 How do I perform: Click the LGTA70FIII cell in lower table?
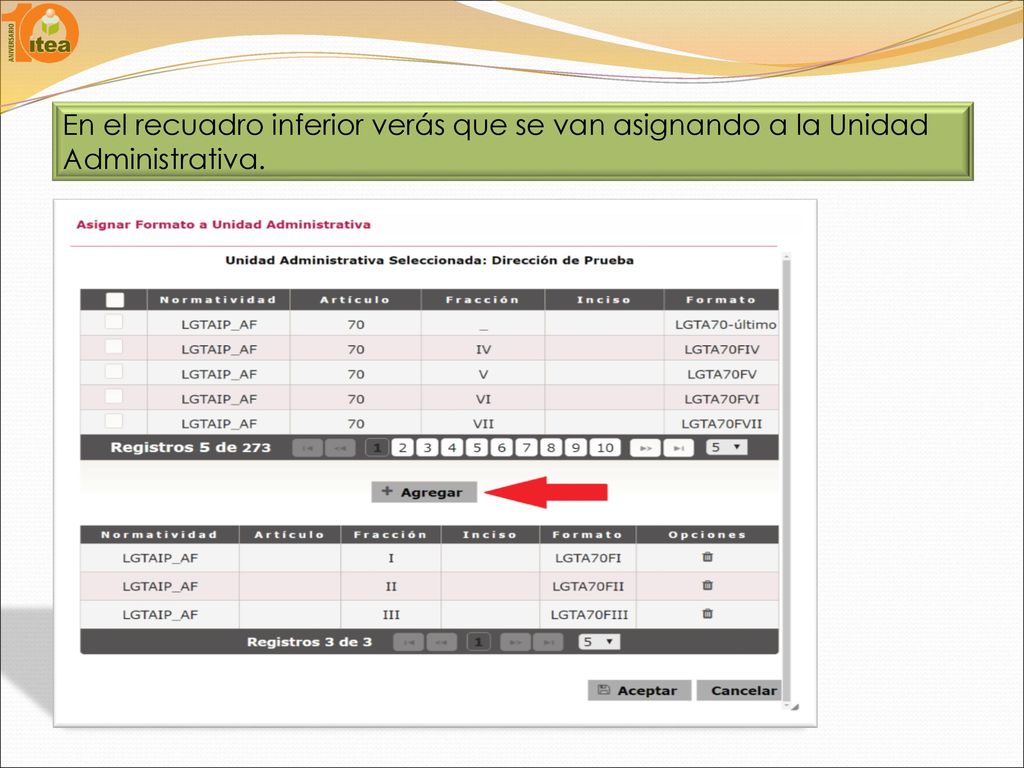coord(589,615)
